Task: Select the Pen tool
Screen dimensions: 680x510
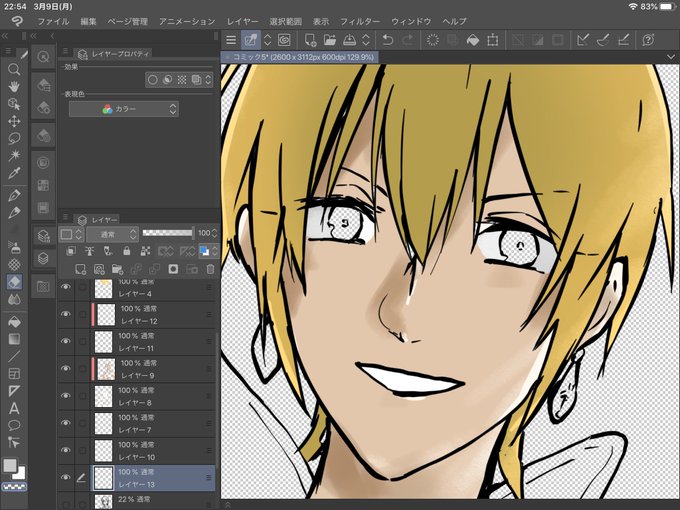Action: (x=14, y=195)
